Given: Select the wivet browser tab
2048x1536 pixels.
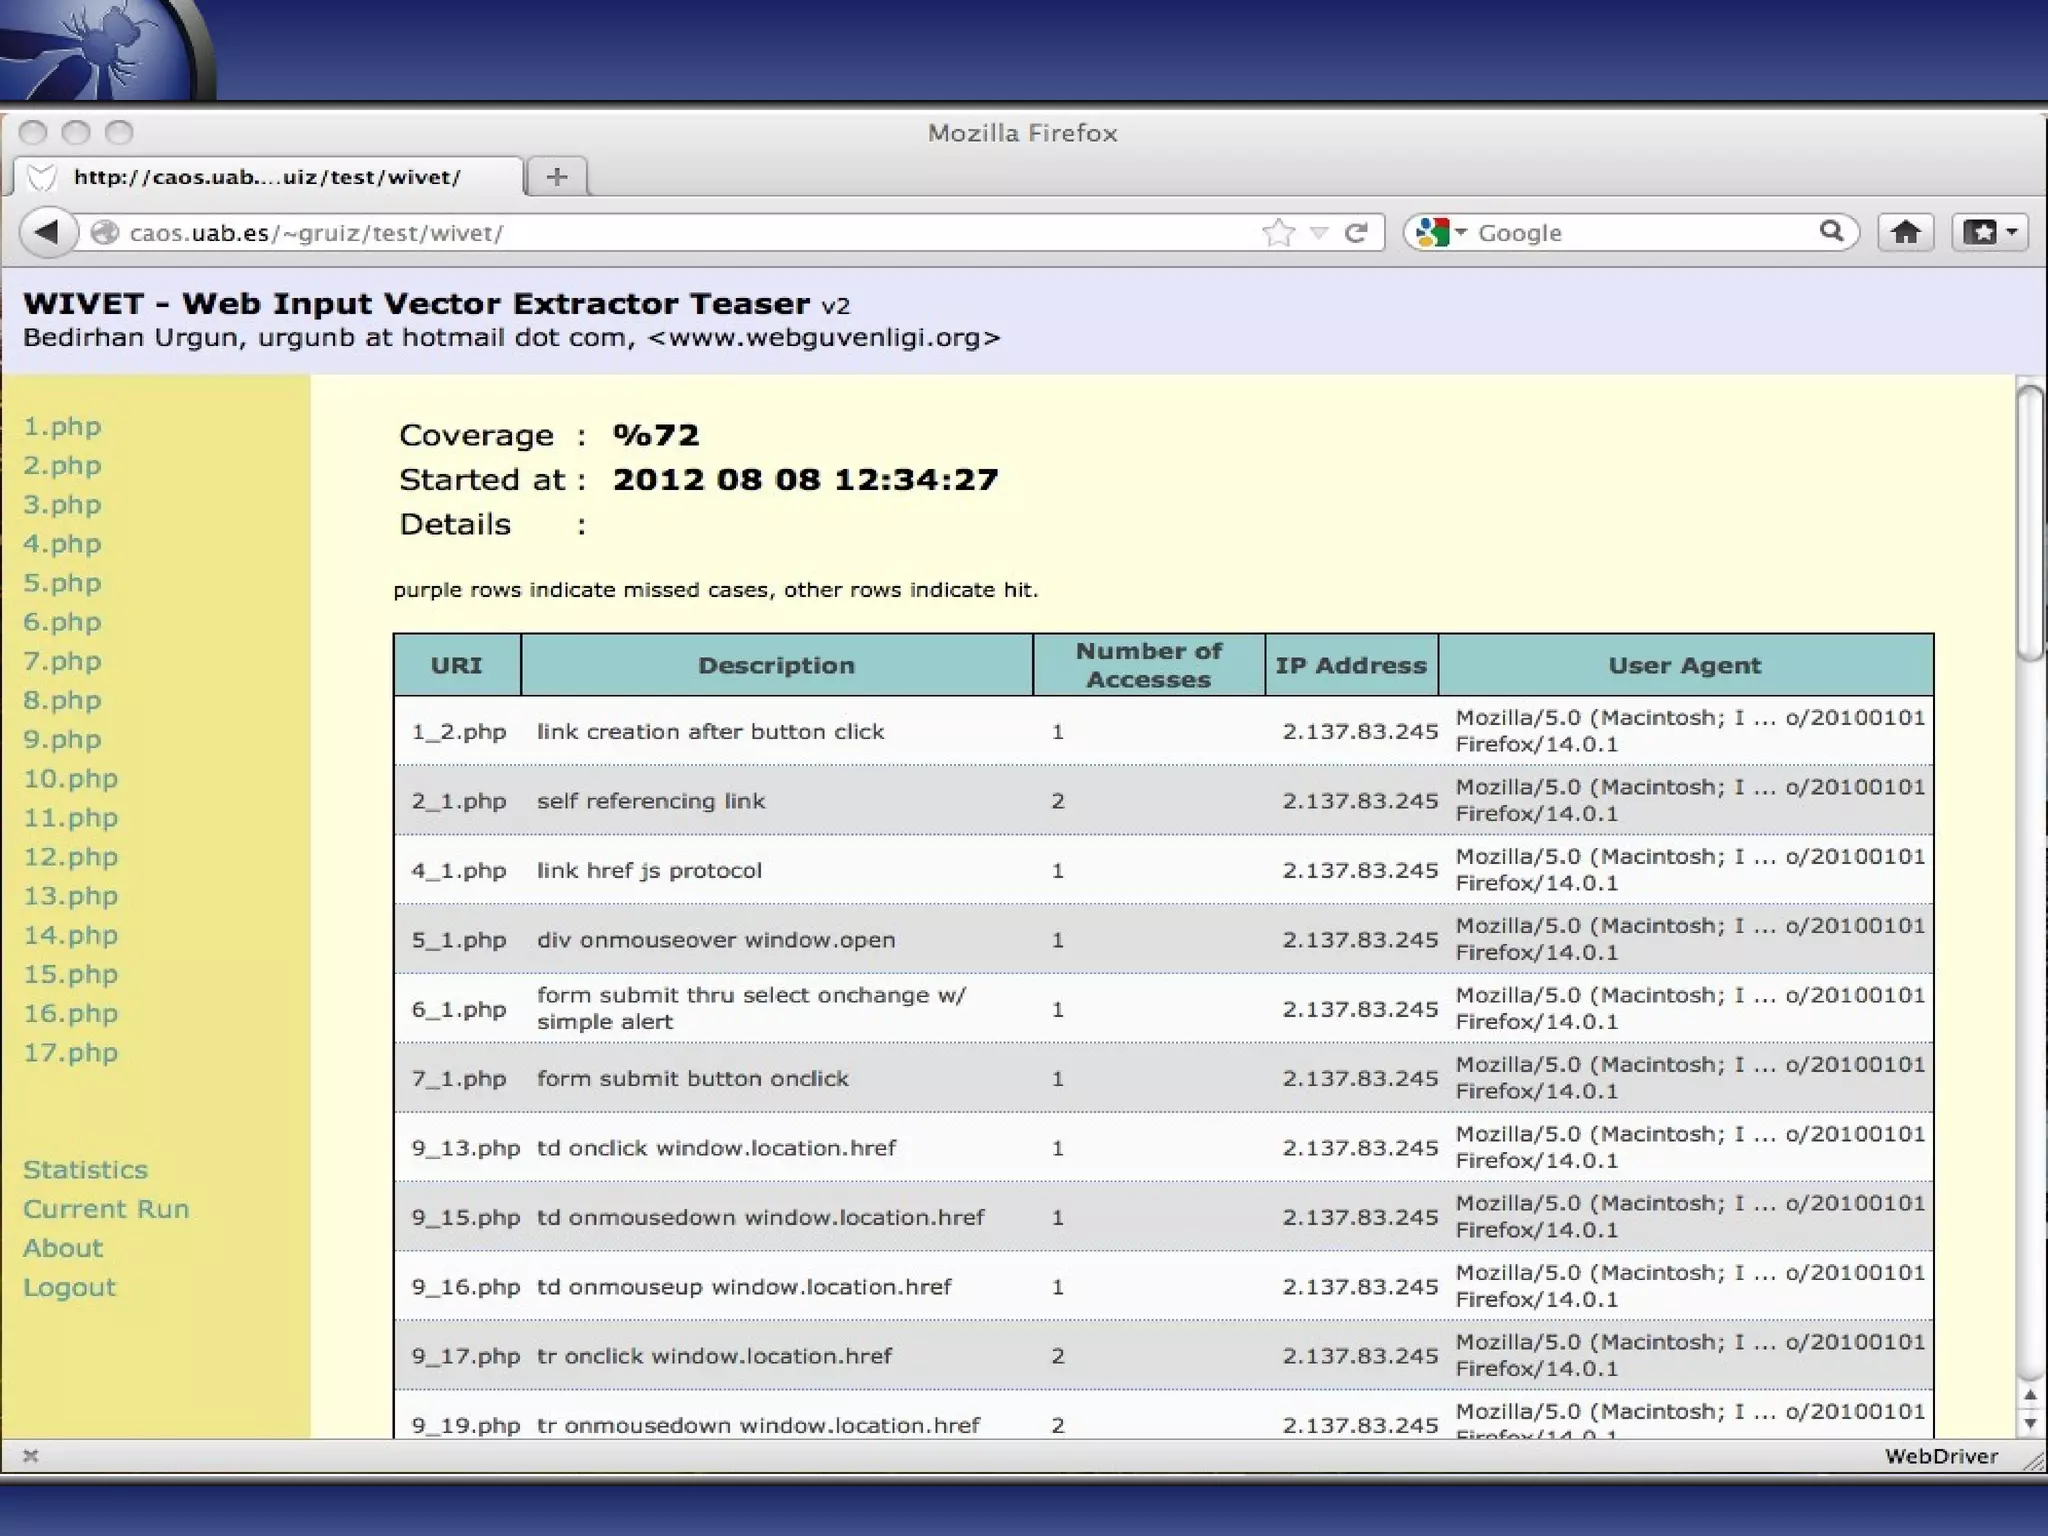Looking at the screenshot, I should [267, 177].
